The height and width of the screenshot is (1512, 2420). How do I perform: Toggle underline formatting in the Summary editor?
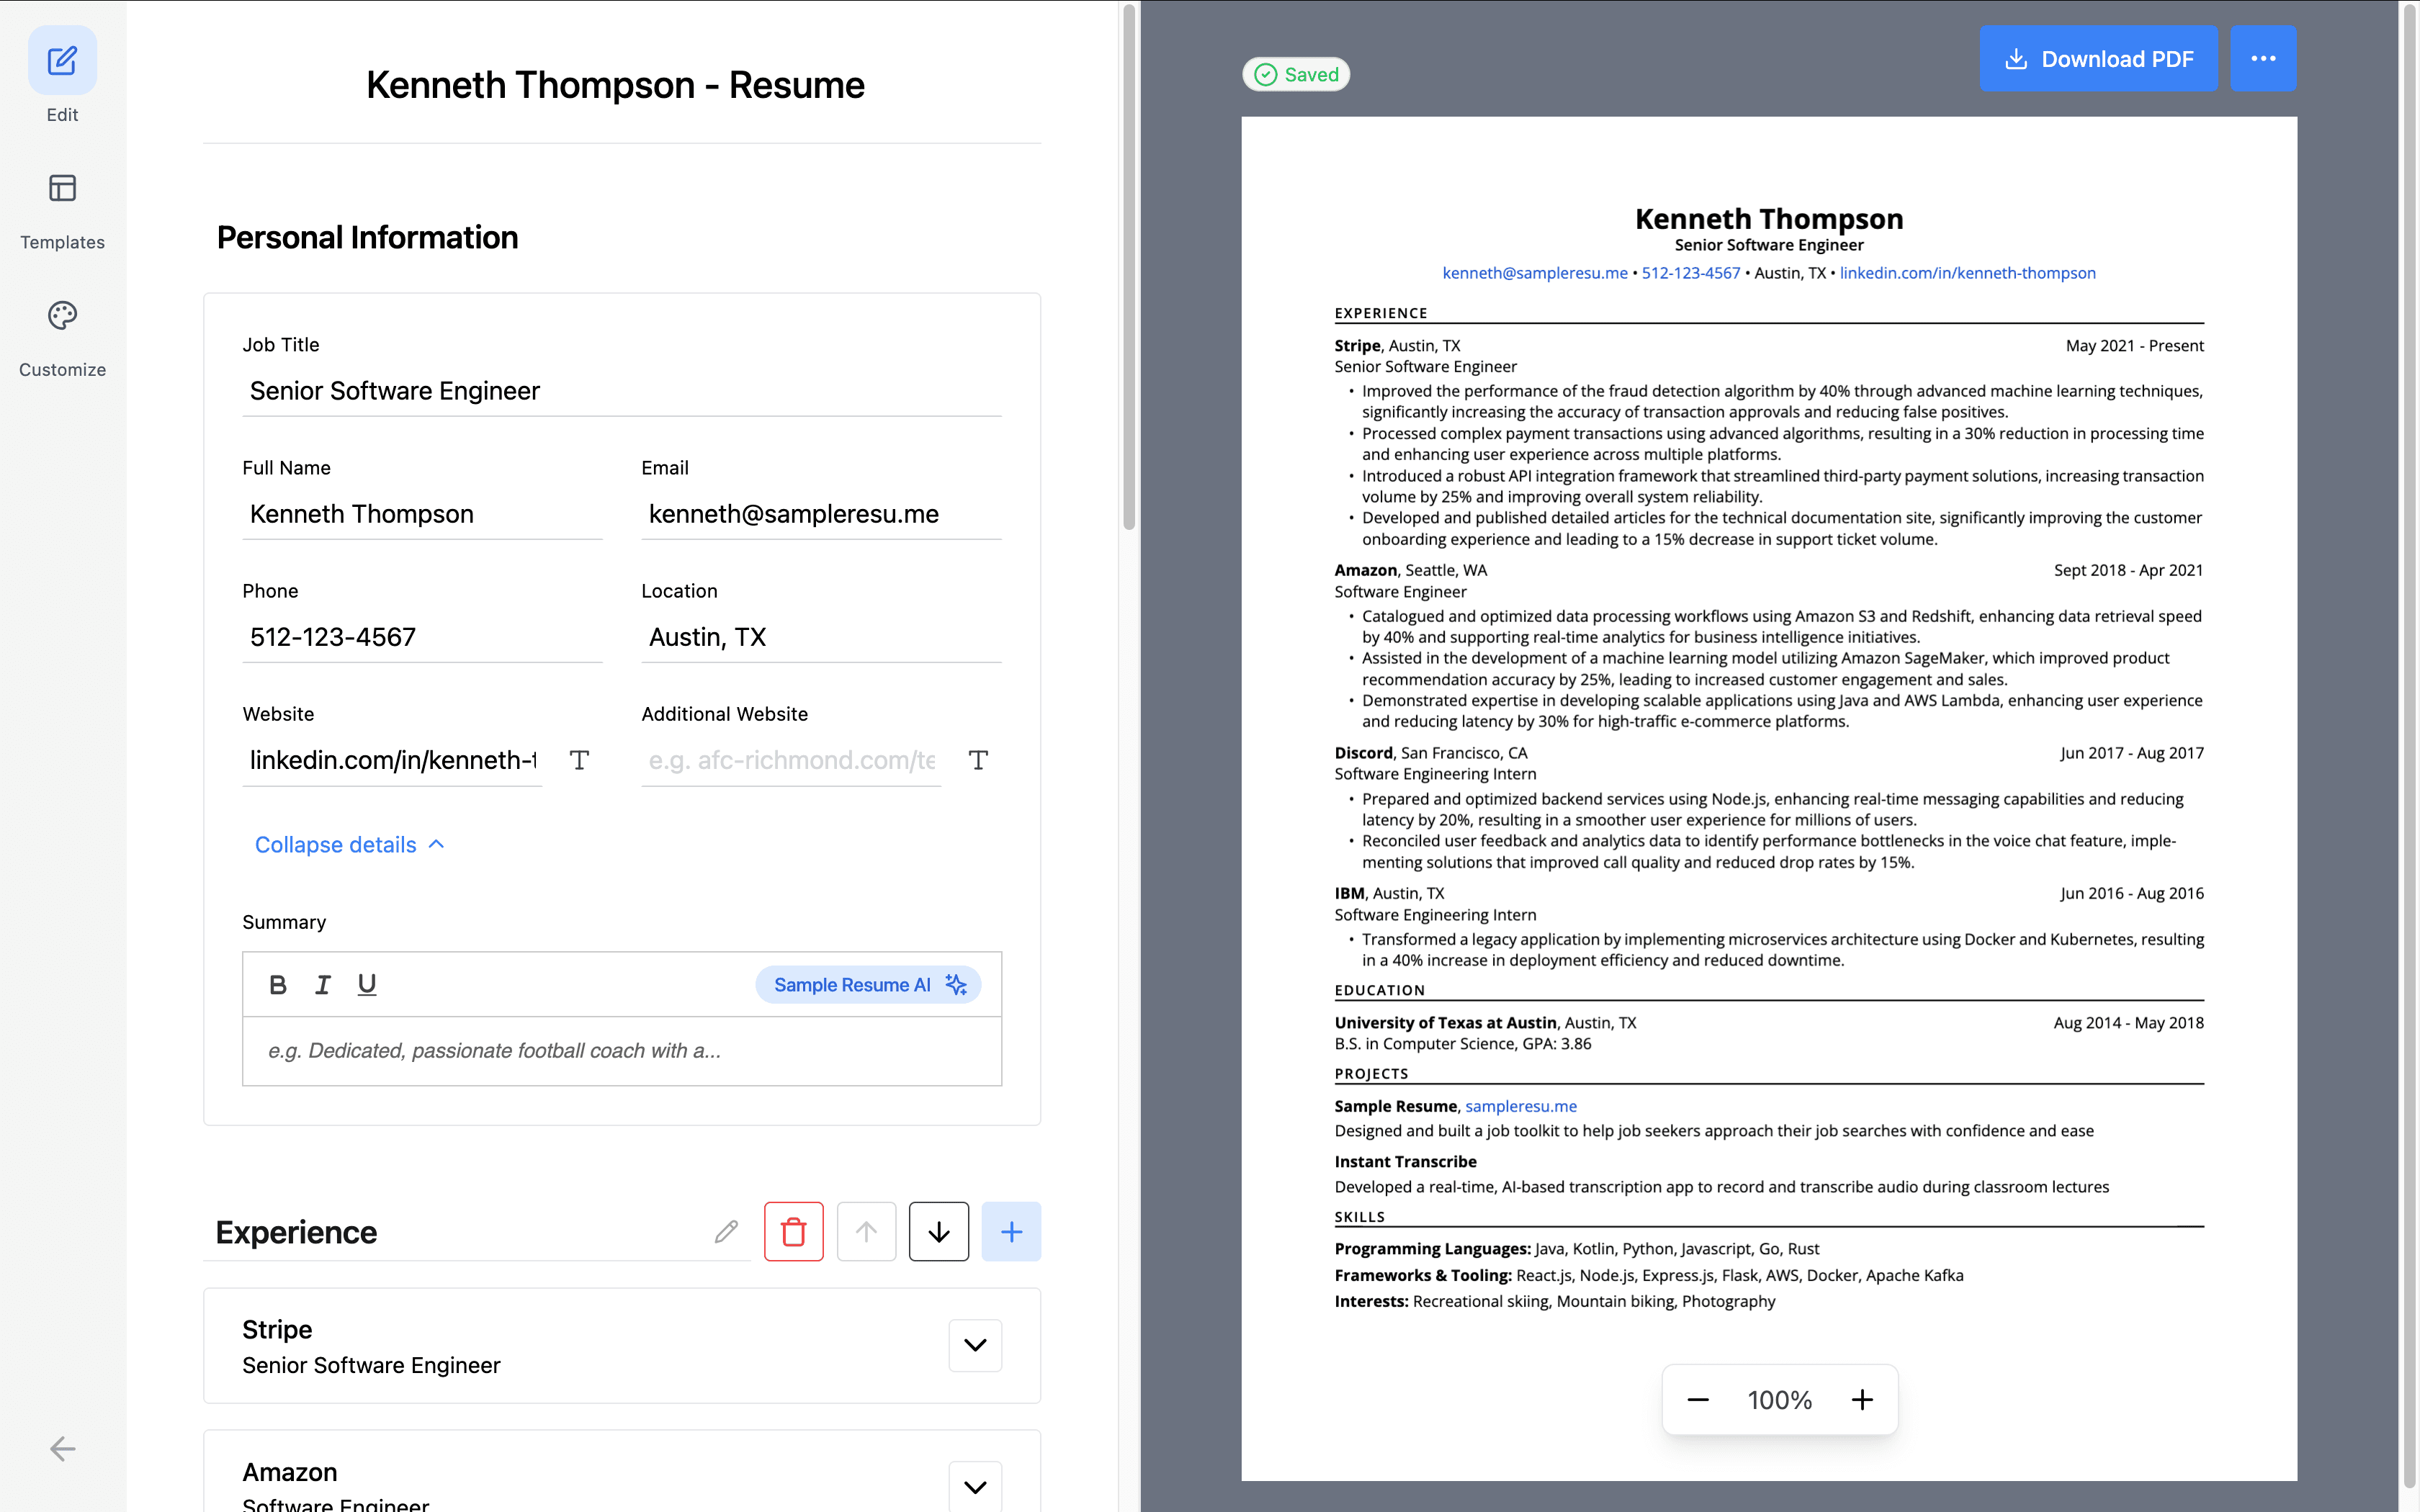point(366,984)
